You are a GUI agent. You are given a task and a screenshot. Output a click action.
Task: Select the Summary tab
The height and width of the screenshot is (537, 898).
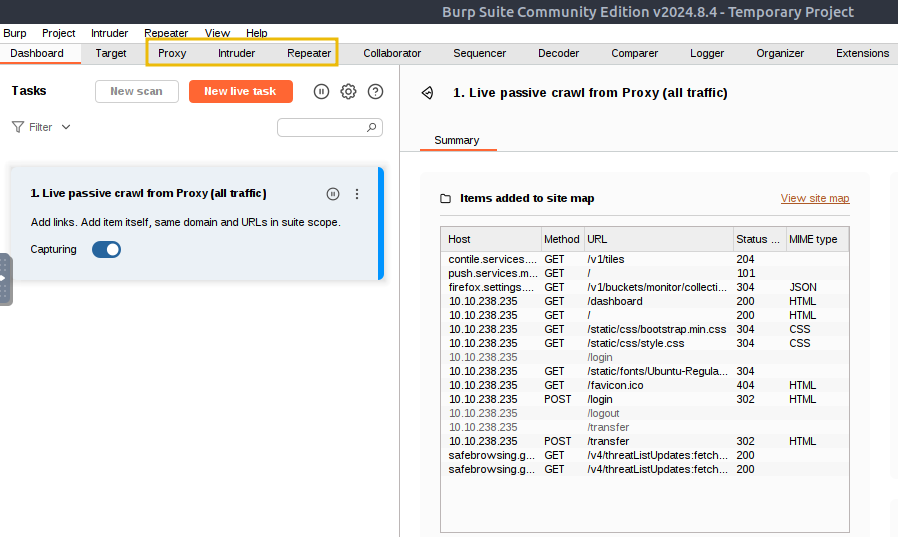457,140
